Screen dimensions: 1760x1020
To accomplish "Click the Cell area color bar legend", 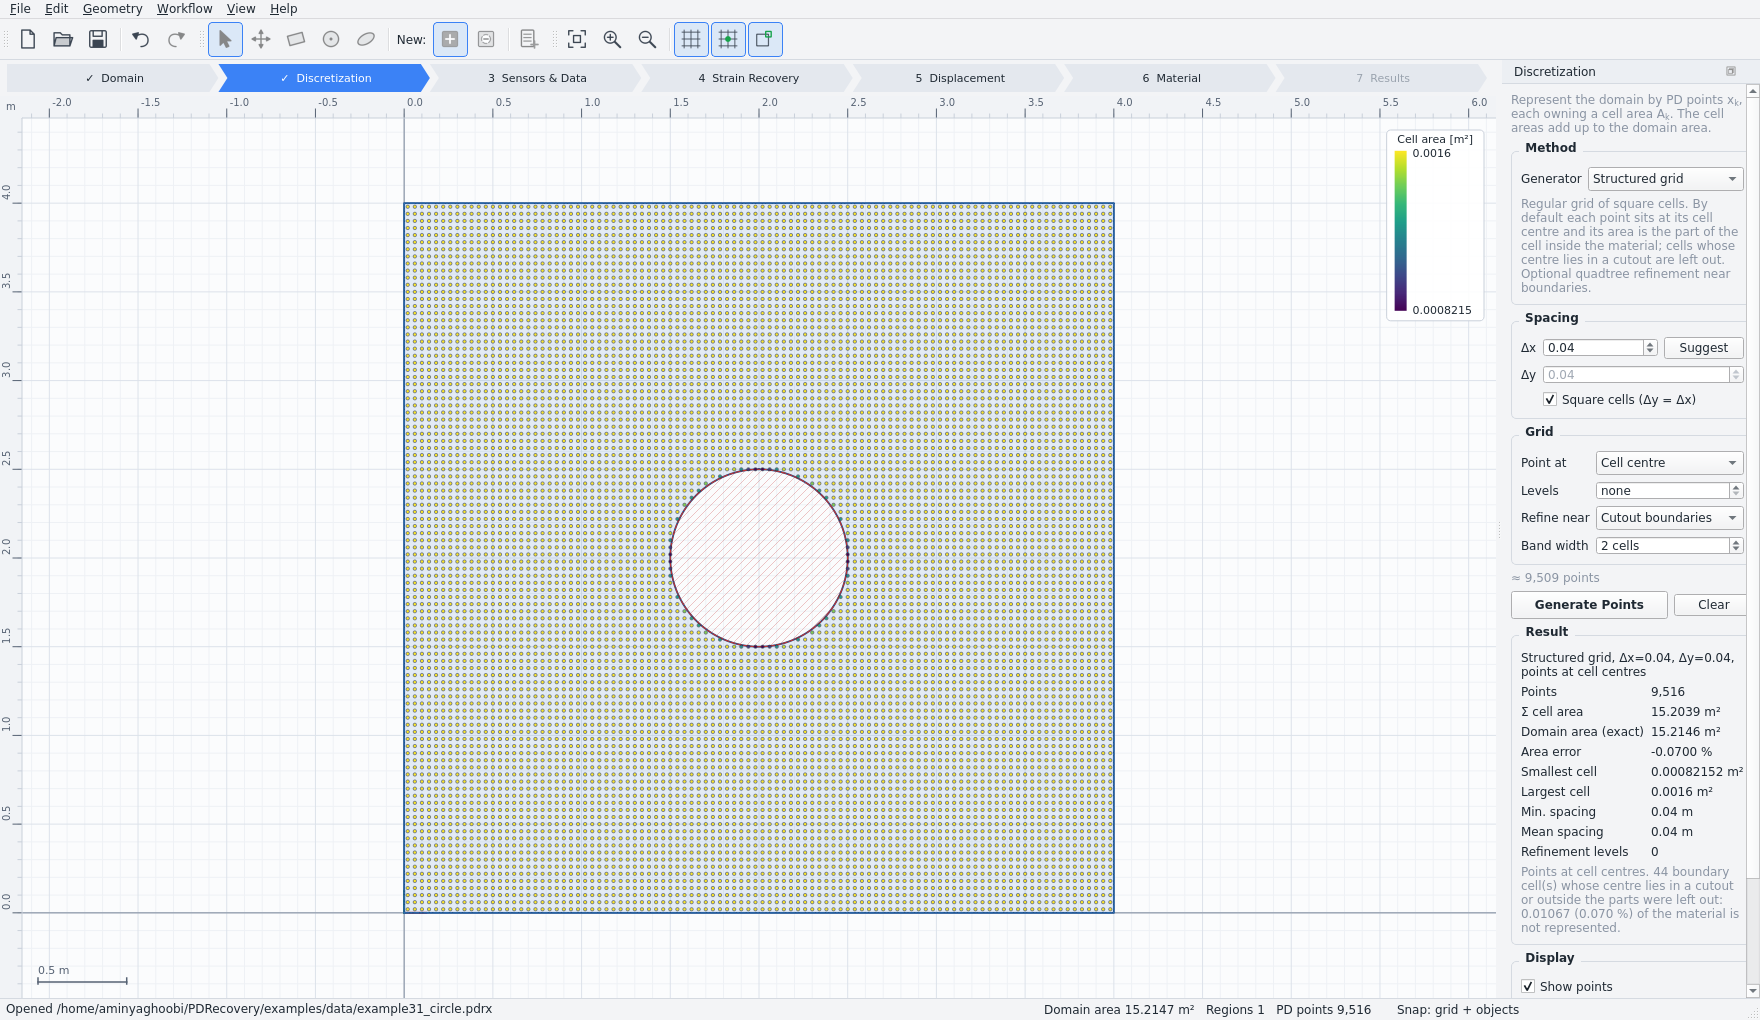I will [1401, 231].
